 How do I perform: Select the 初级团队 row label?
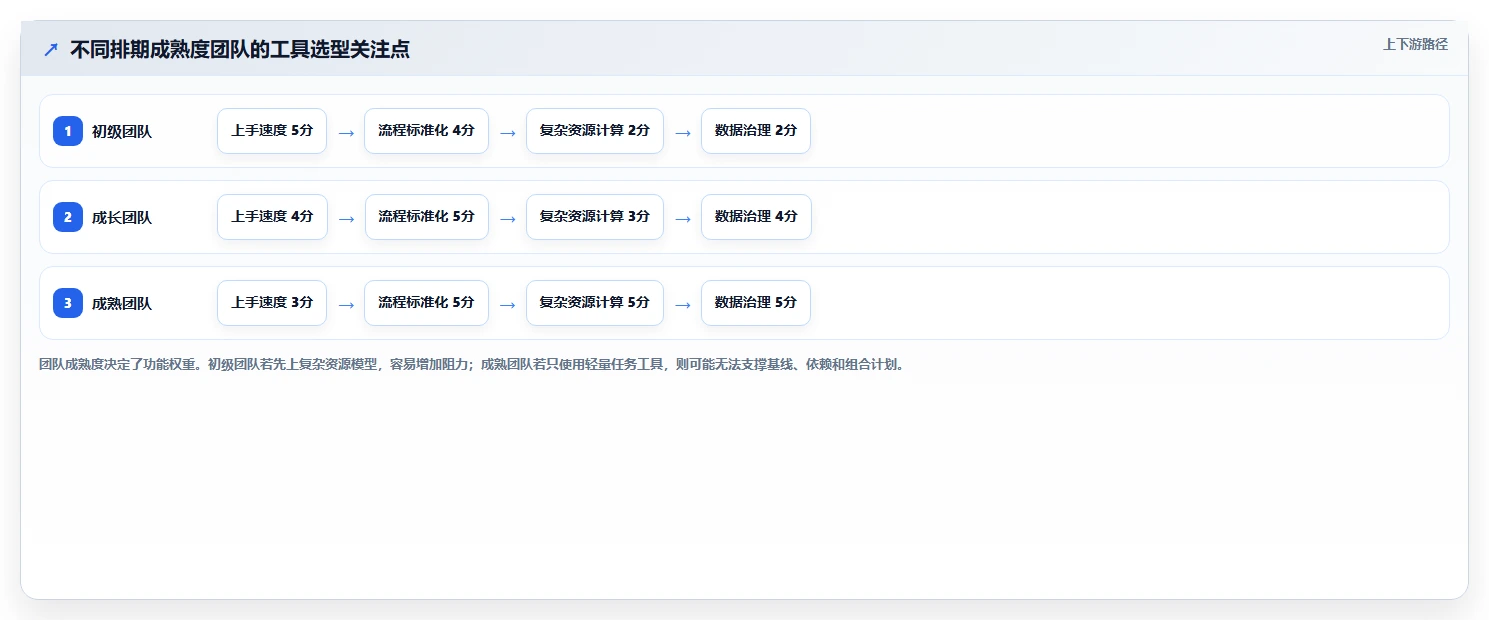122,131
